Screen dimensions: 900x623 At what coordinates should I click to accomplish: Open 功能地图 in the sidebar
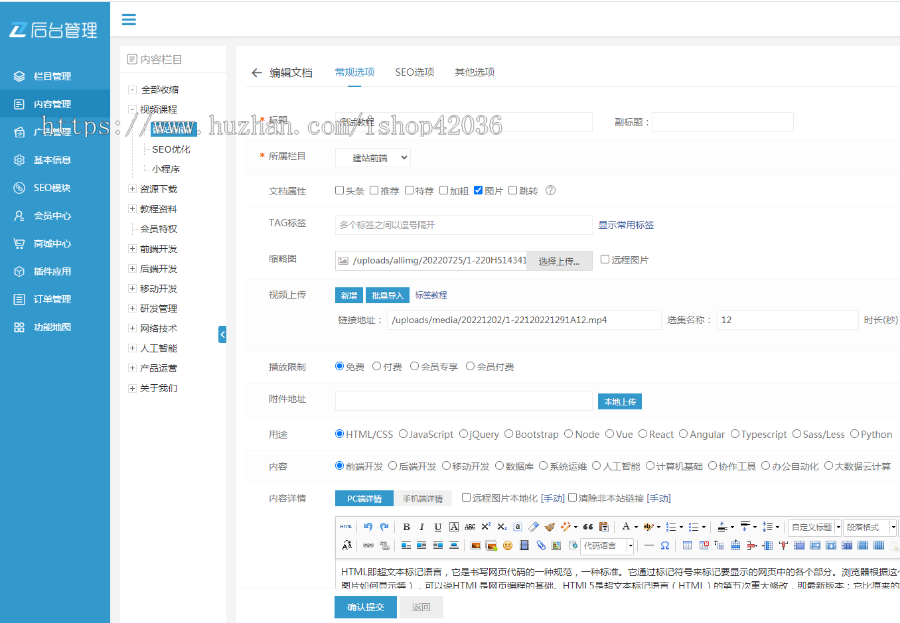(52, 327)
